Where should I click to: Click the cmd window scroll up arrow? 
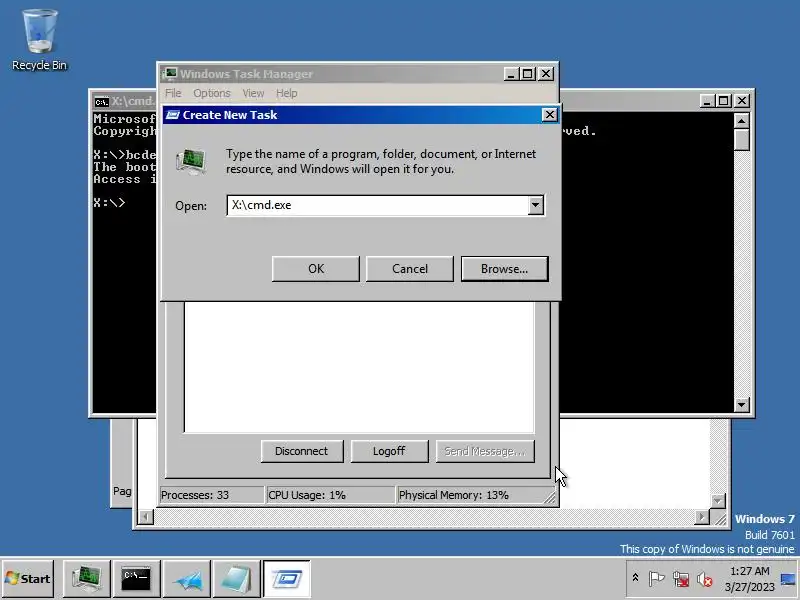pyautogui.click(x=741, y=121)
